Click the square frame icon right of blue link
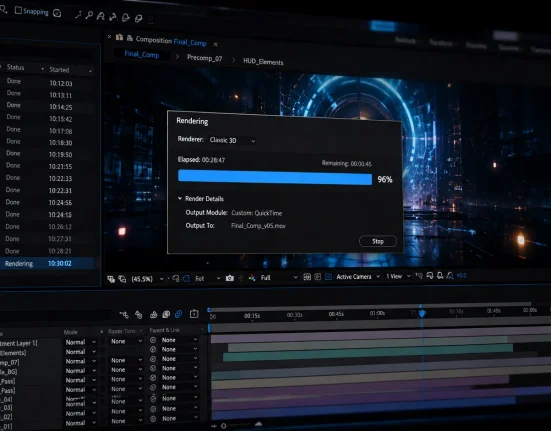This screenshot has height=431, width=551. (194, 314)
